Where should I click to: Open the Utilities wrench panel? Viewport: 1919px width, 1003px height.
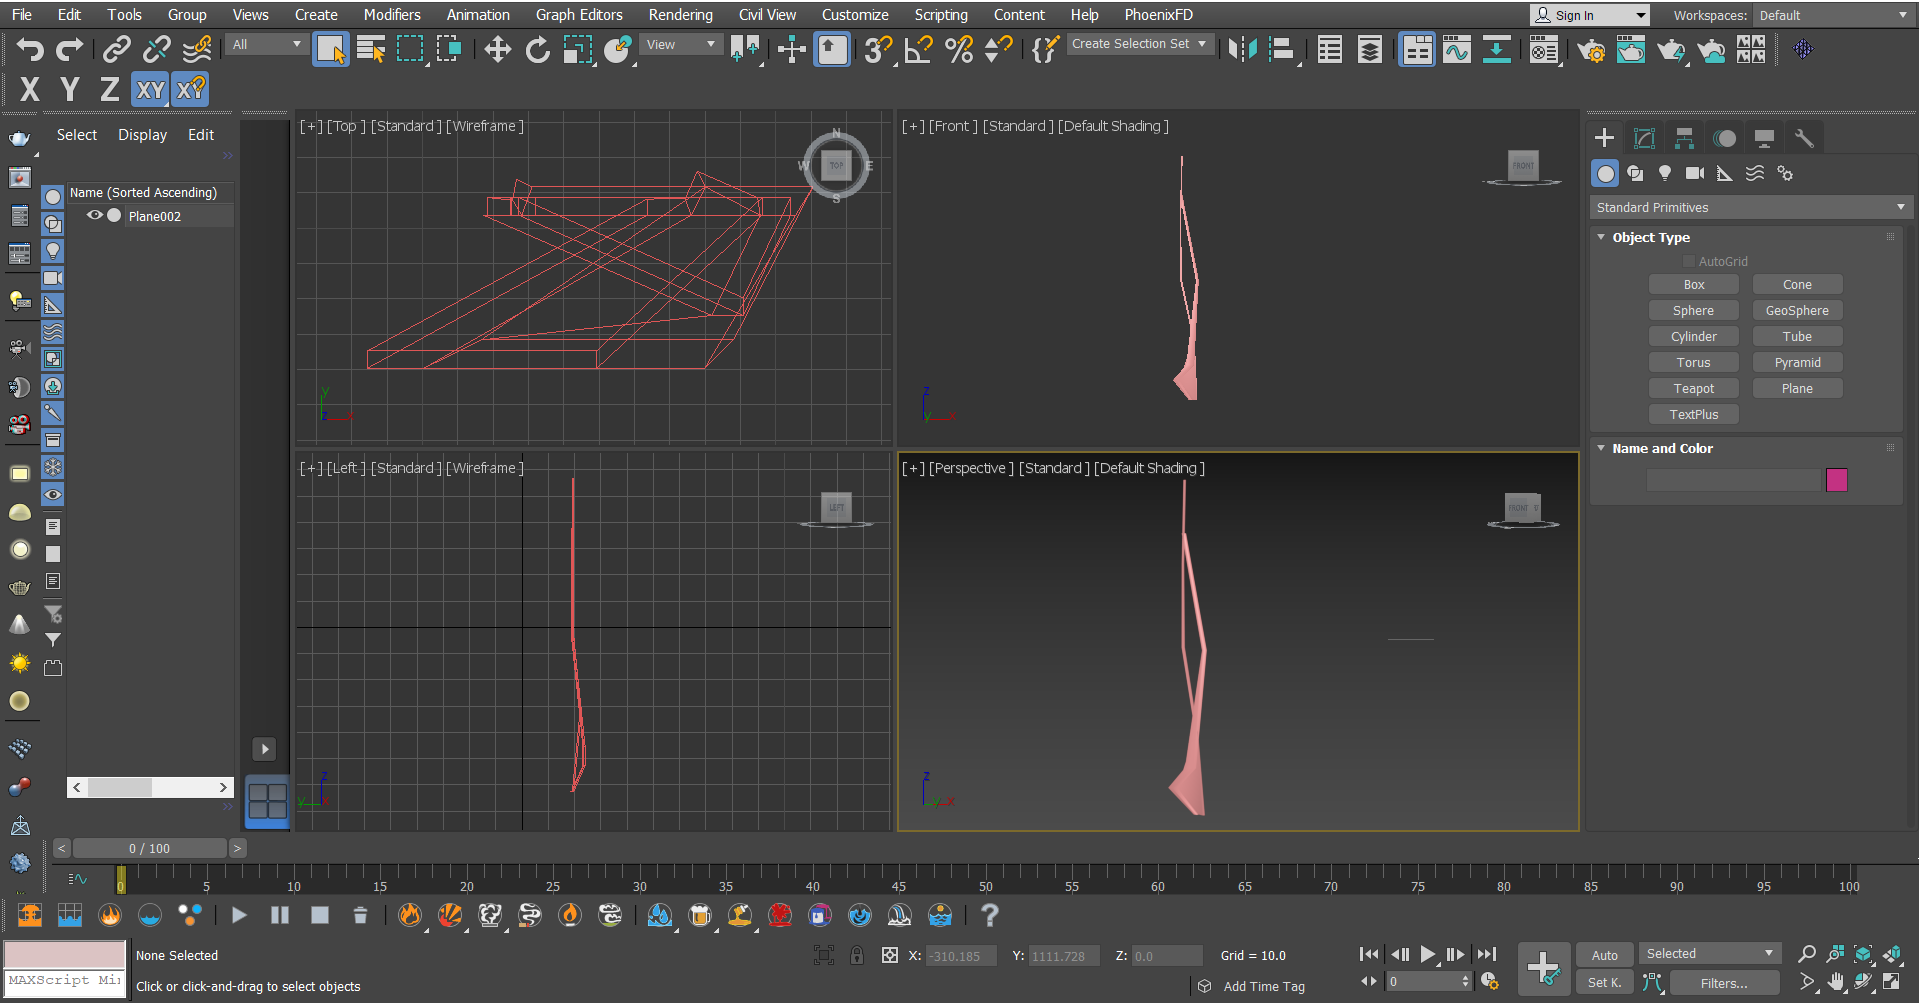(1804, 138)
